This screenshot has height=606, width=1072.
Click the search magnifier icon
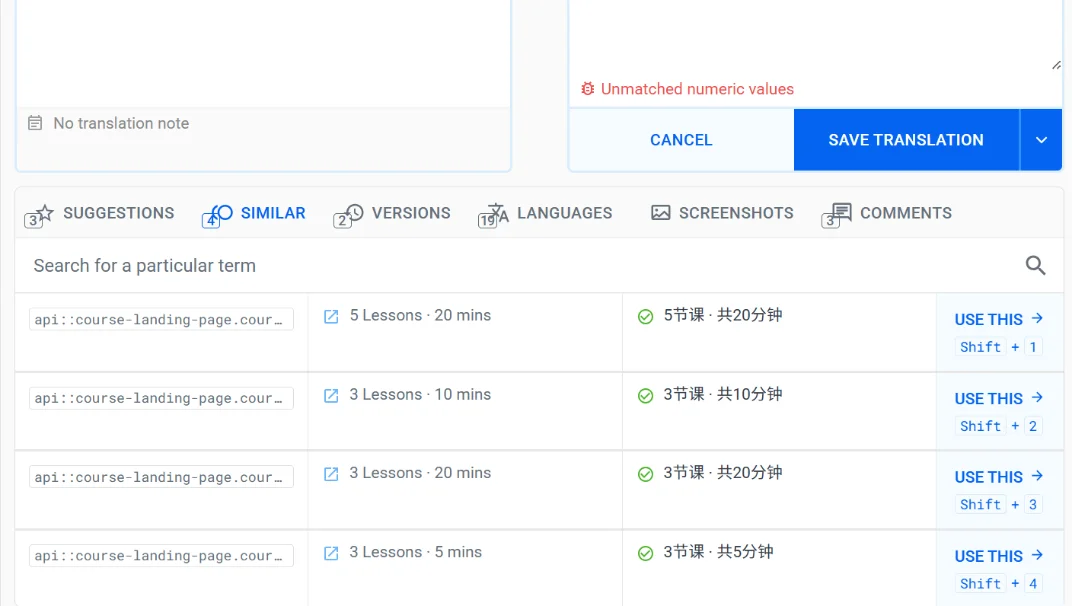click(x=1035, y=265)
